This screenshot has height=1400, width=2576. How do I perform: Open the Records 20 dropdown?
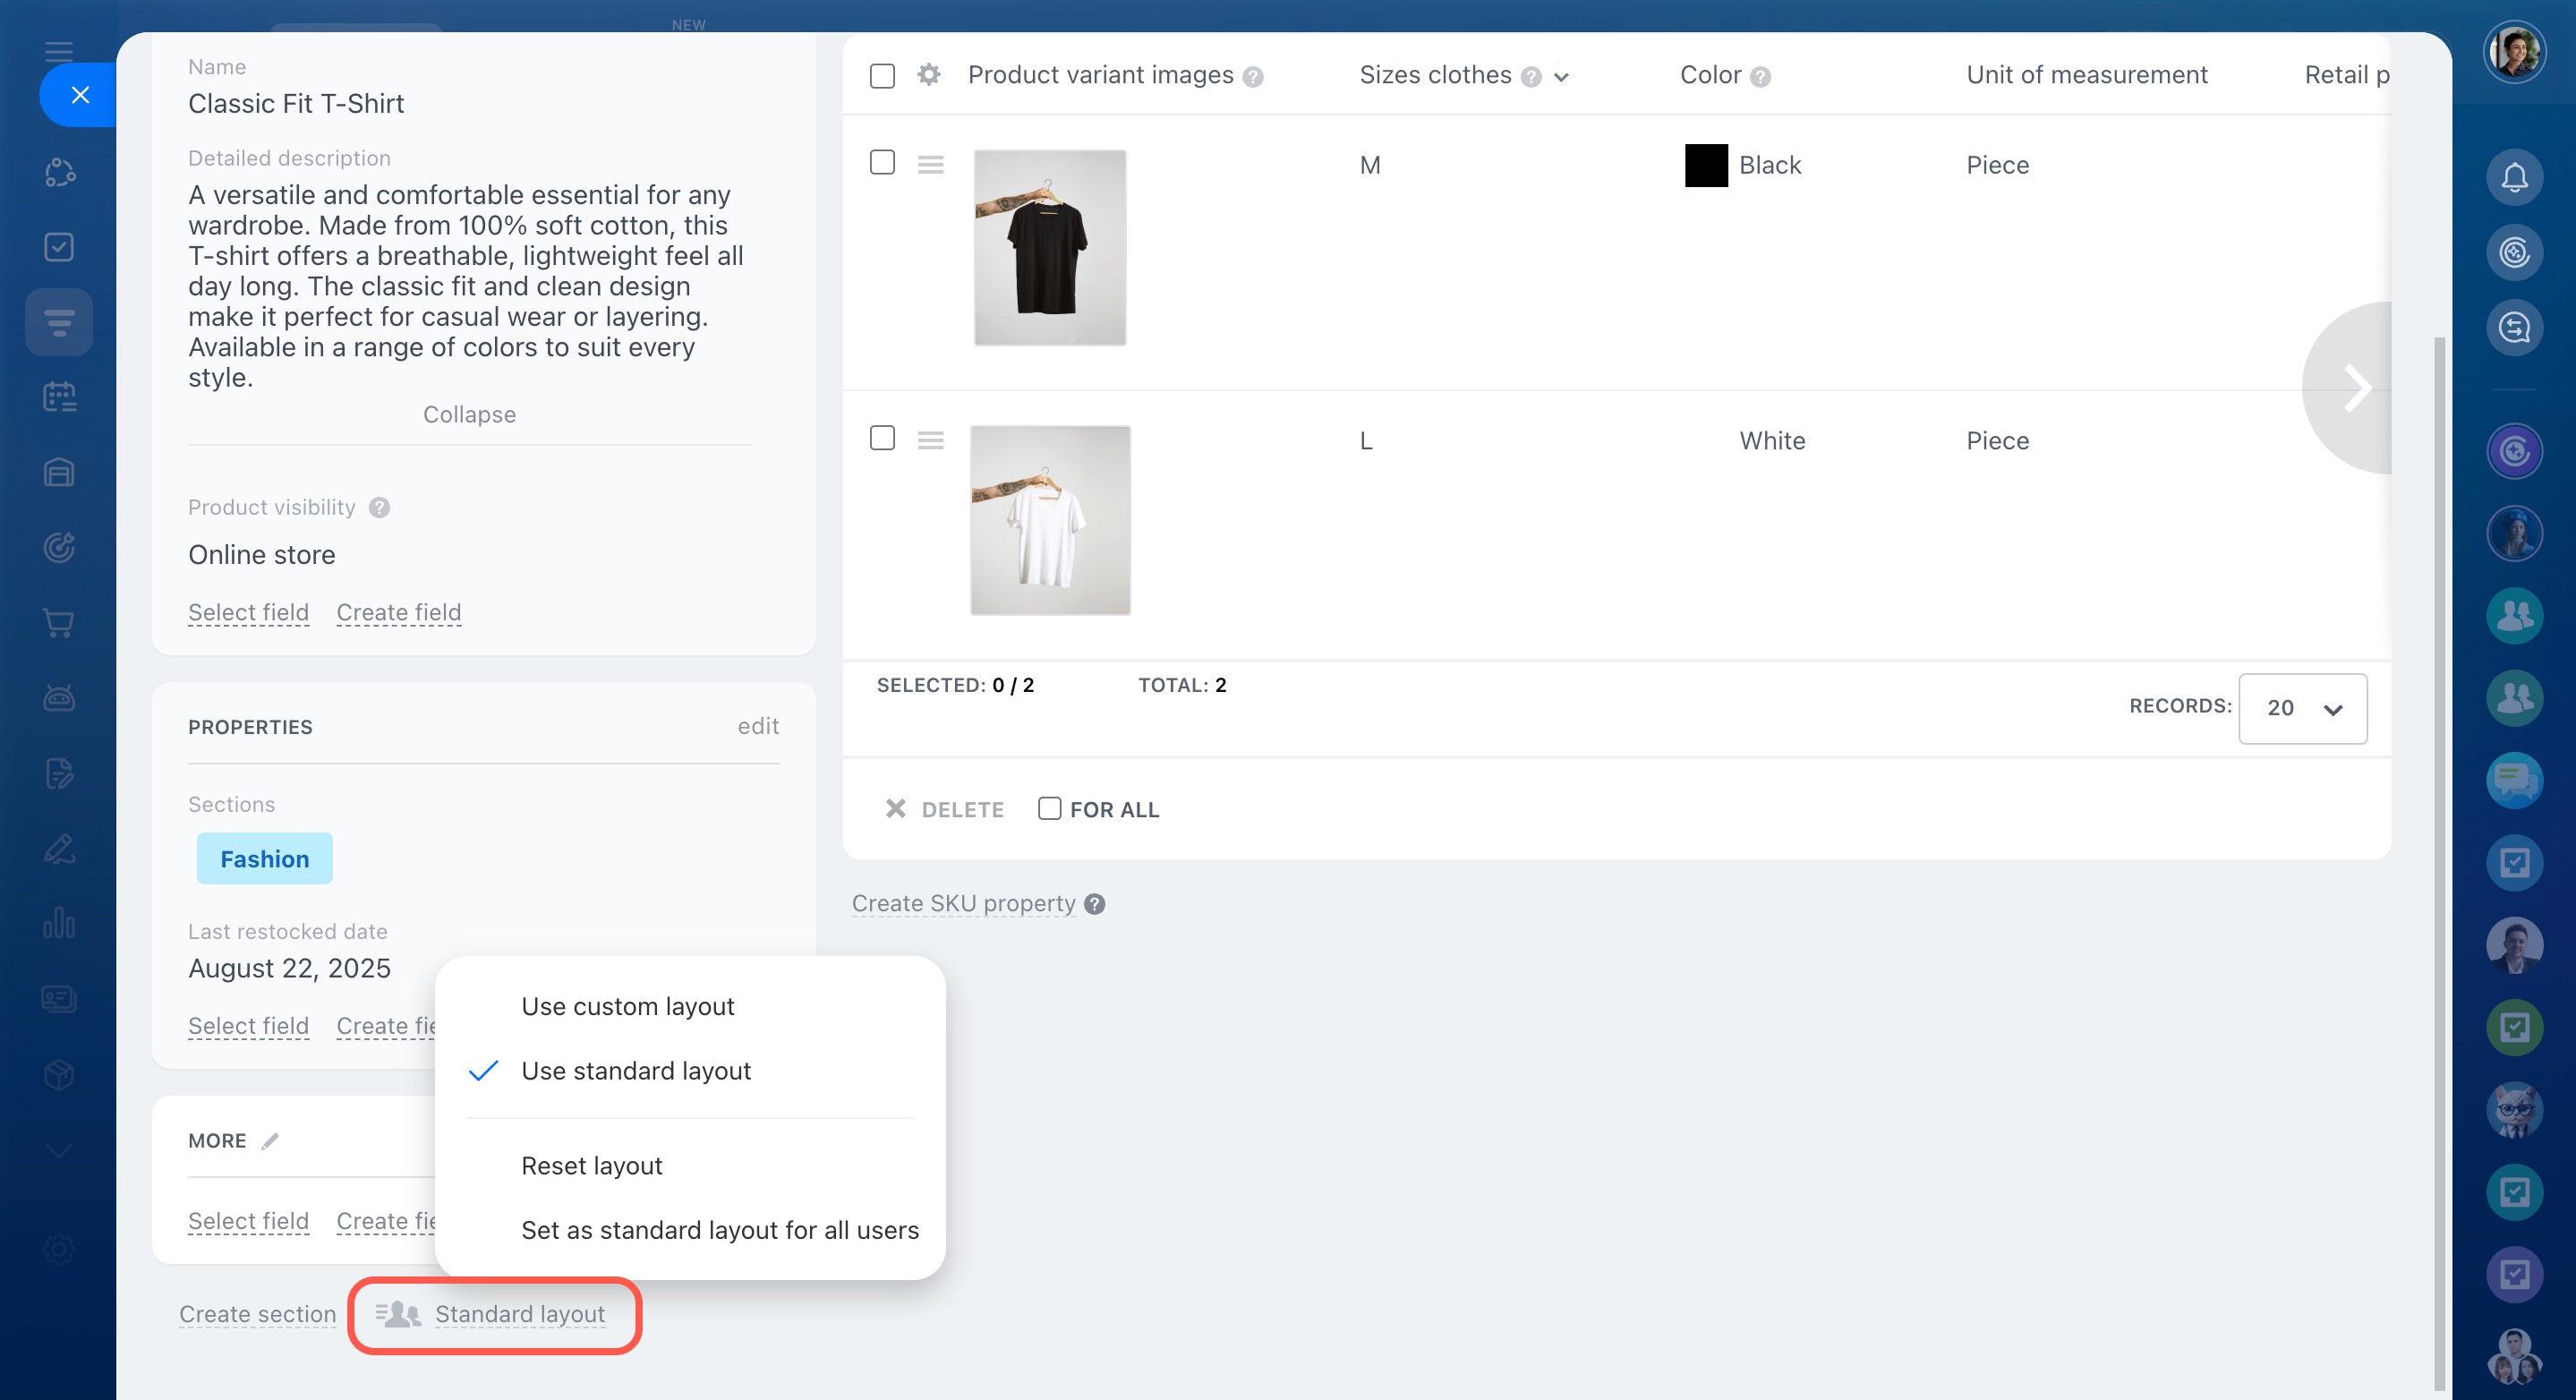(2302, 709)
